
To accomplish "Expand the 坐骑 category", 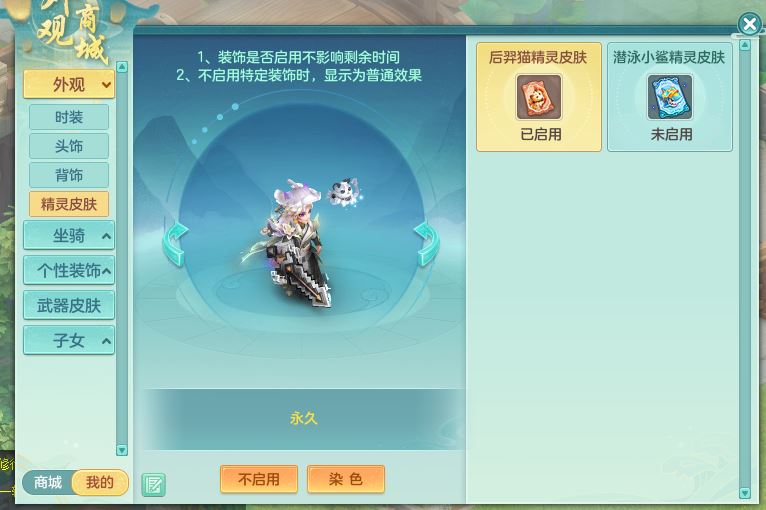I will click(69, 235).
